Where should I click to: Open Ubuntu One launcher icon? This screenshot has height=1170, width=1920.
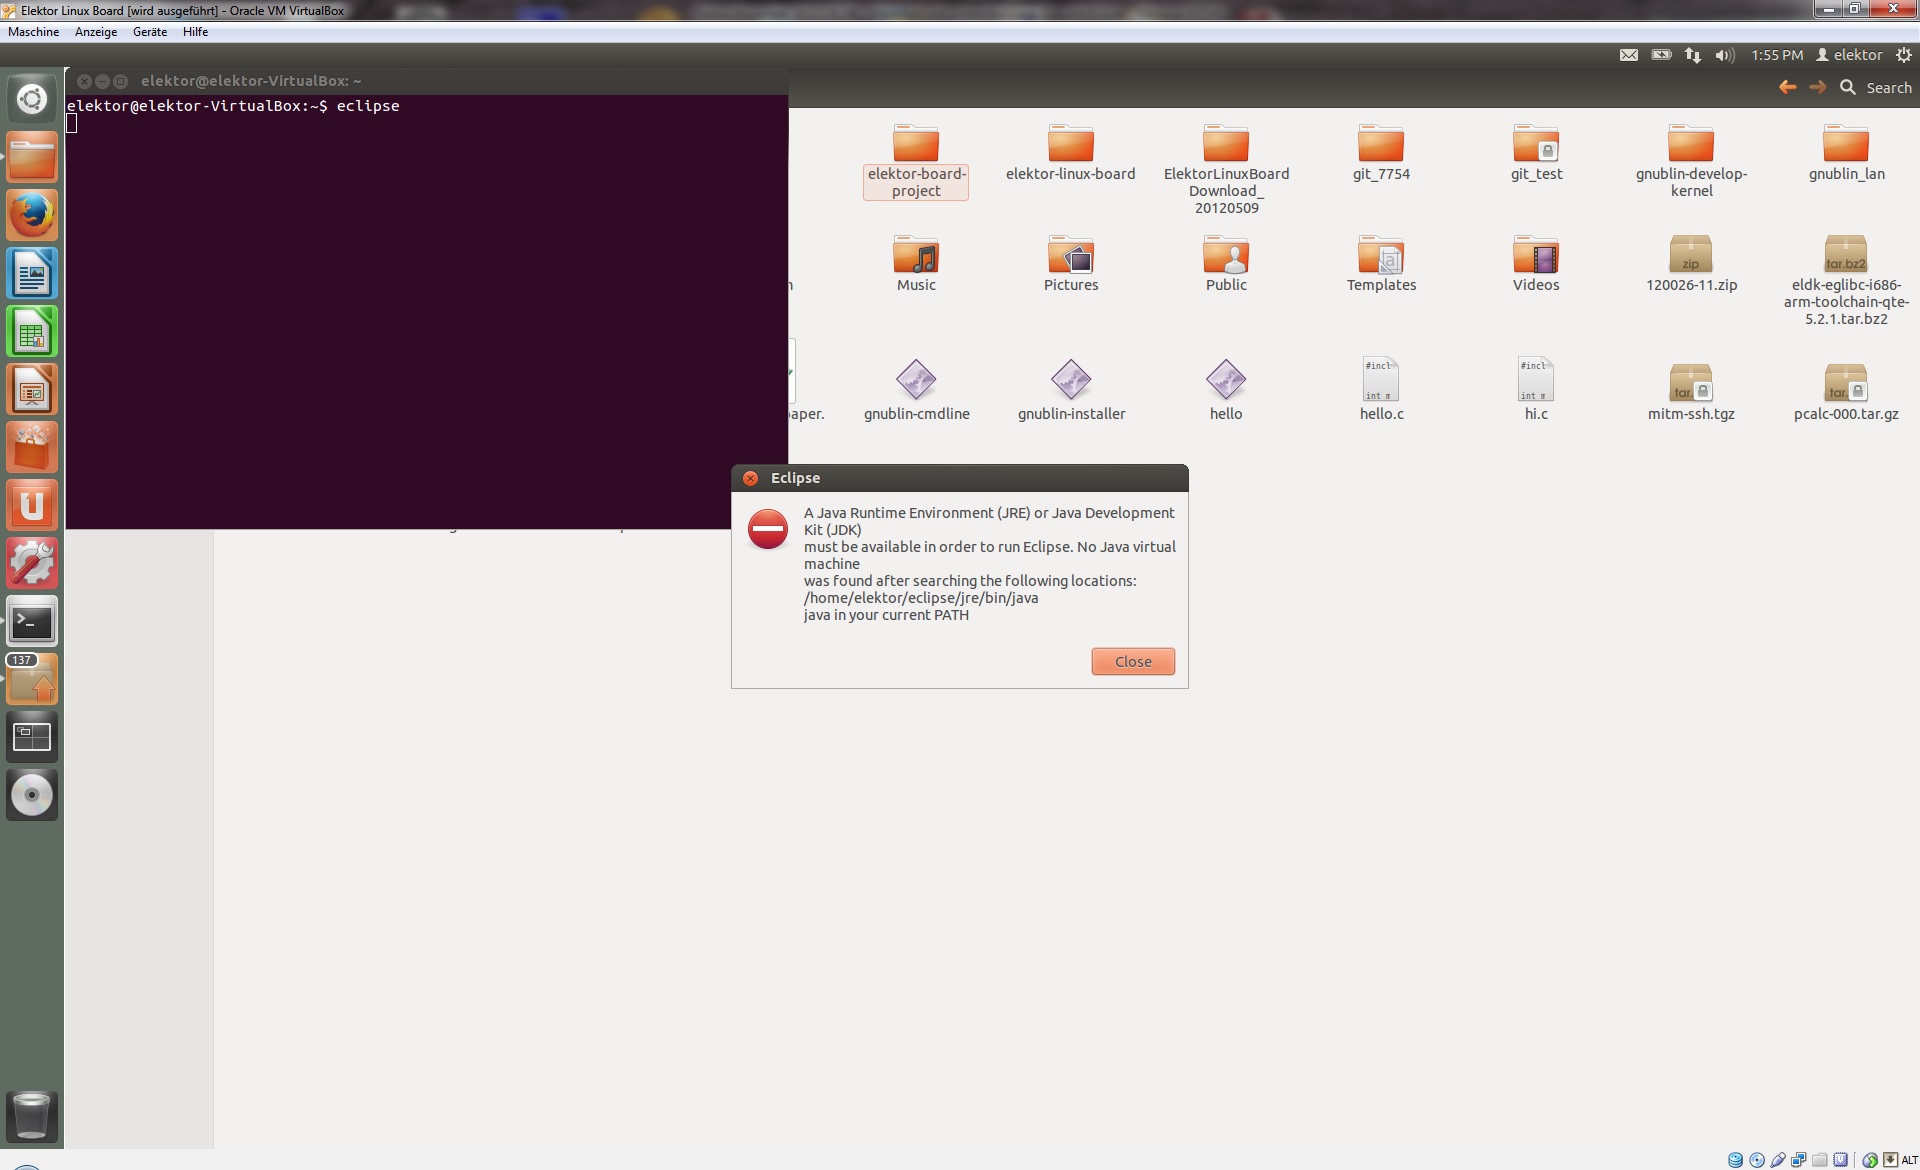click(x=32, y=505)
